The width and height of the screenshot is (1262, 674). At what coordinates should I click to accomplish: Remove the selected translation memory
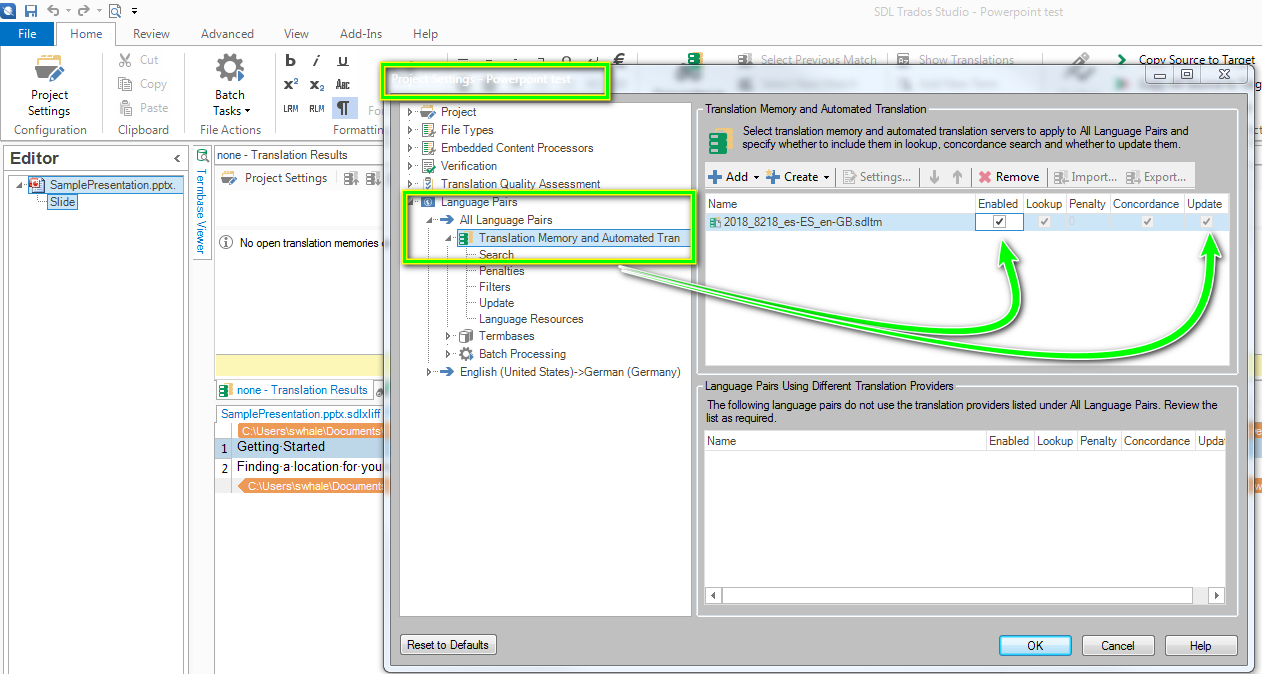coord(1009,177)
